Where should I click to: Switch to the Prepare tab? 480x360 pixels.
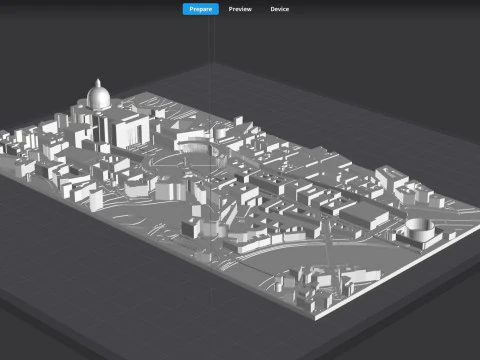click(201, 9)
